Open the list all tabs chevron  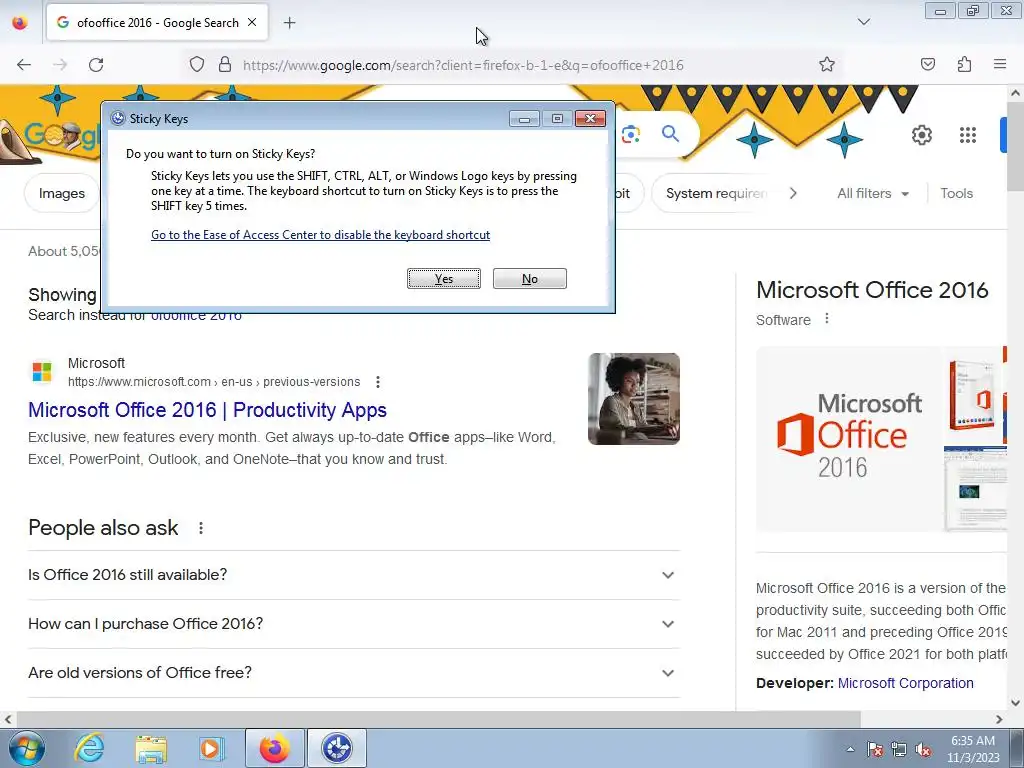coord(864,22)
